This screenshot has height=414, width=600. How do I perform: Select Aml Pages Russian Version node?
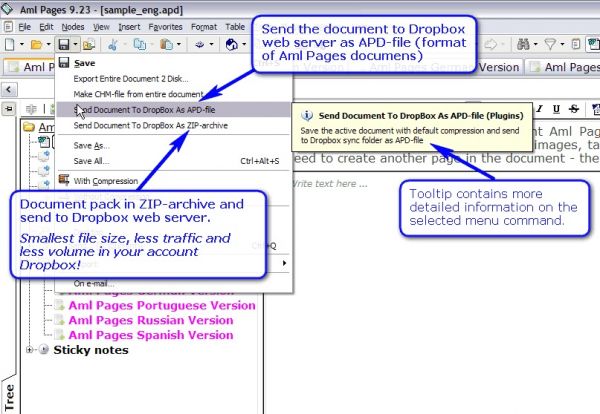(151, 320)
